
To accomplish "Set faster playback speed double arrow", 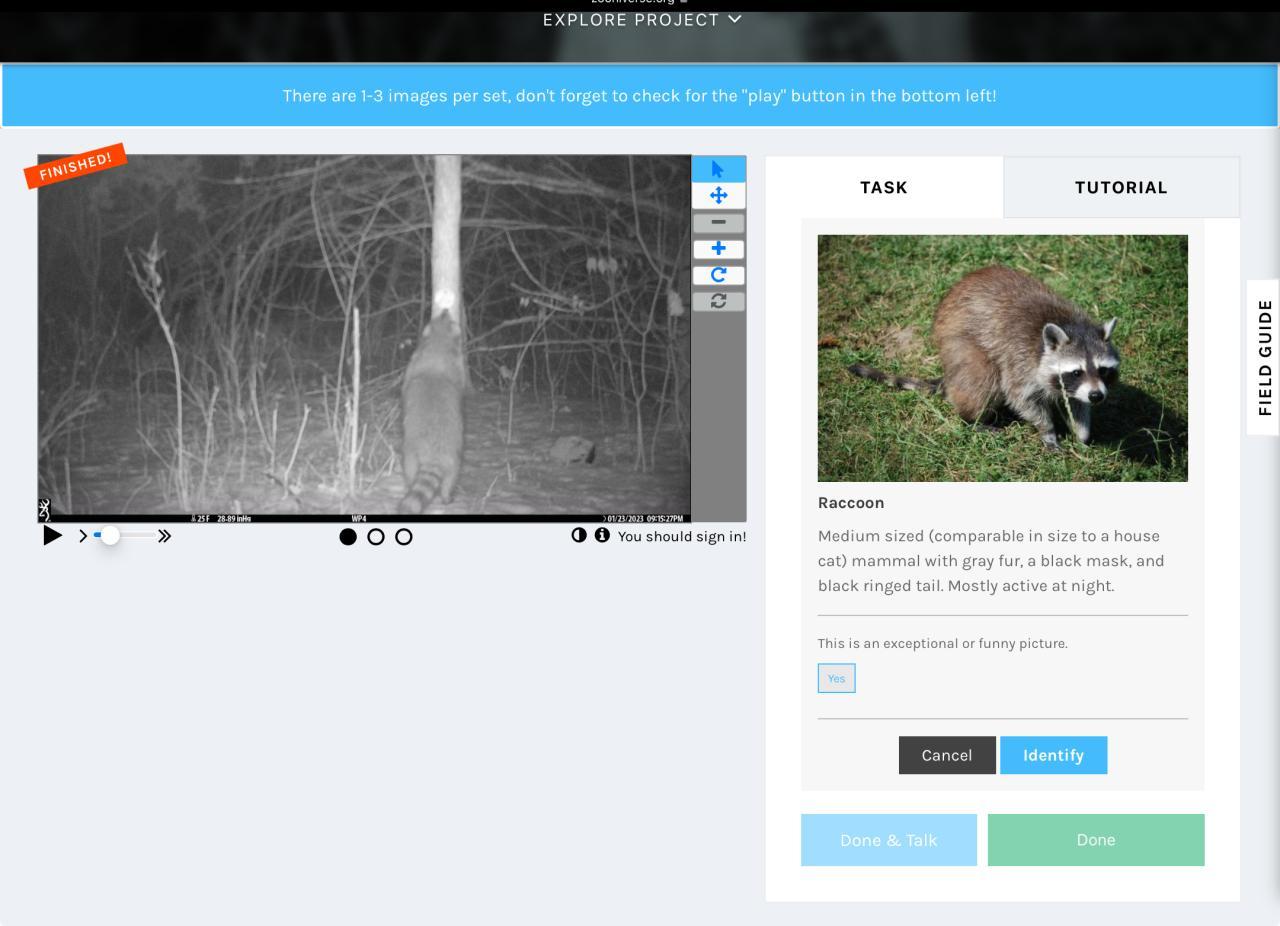I will click(x=164, y=536).
